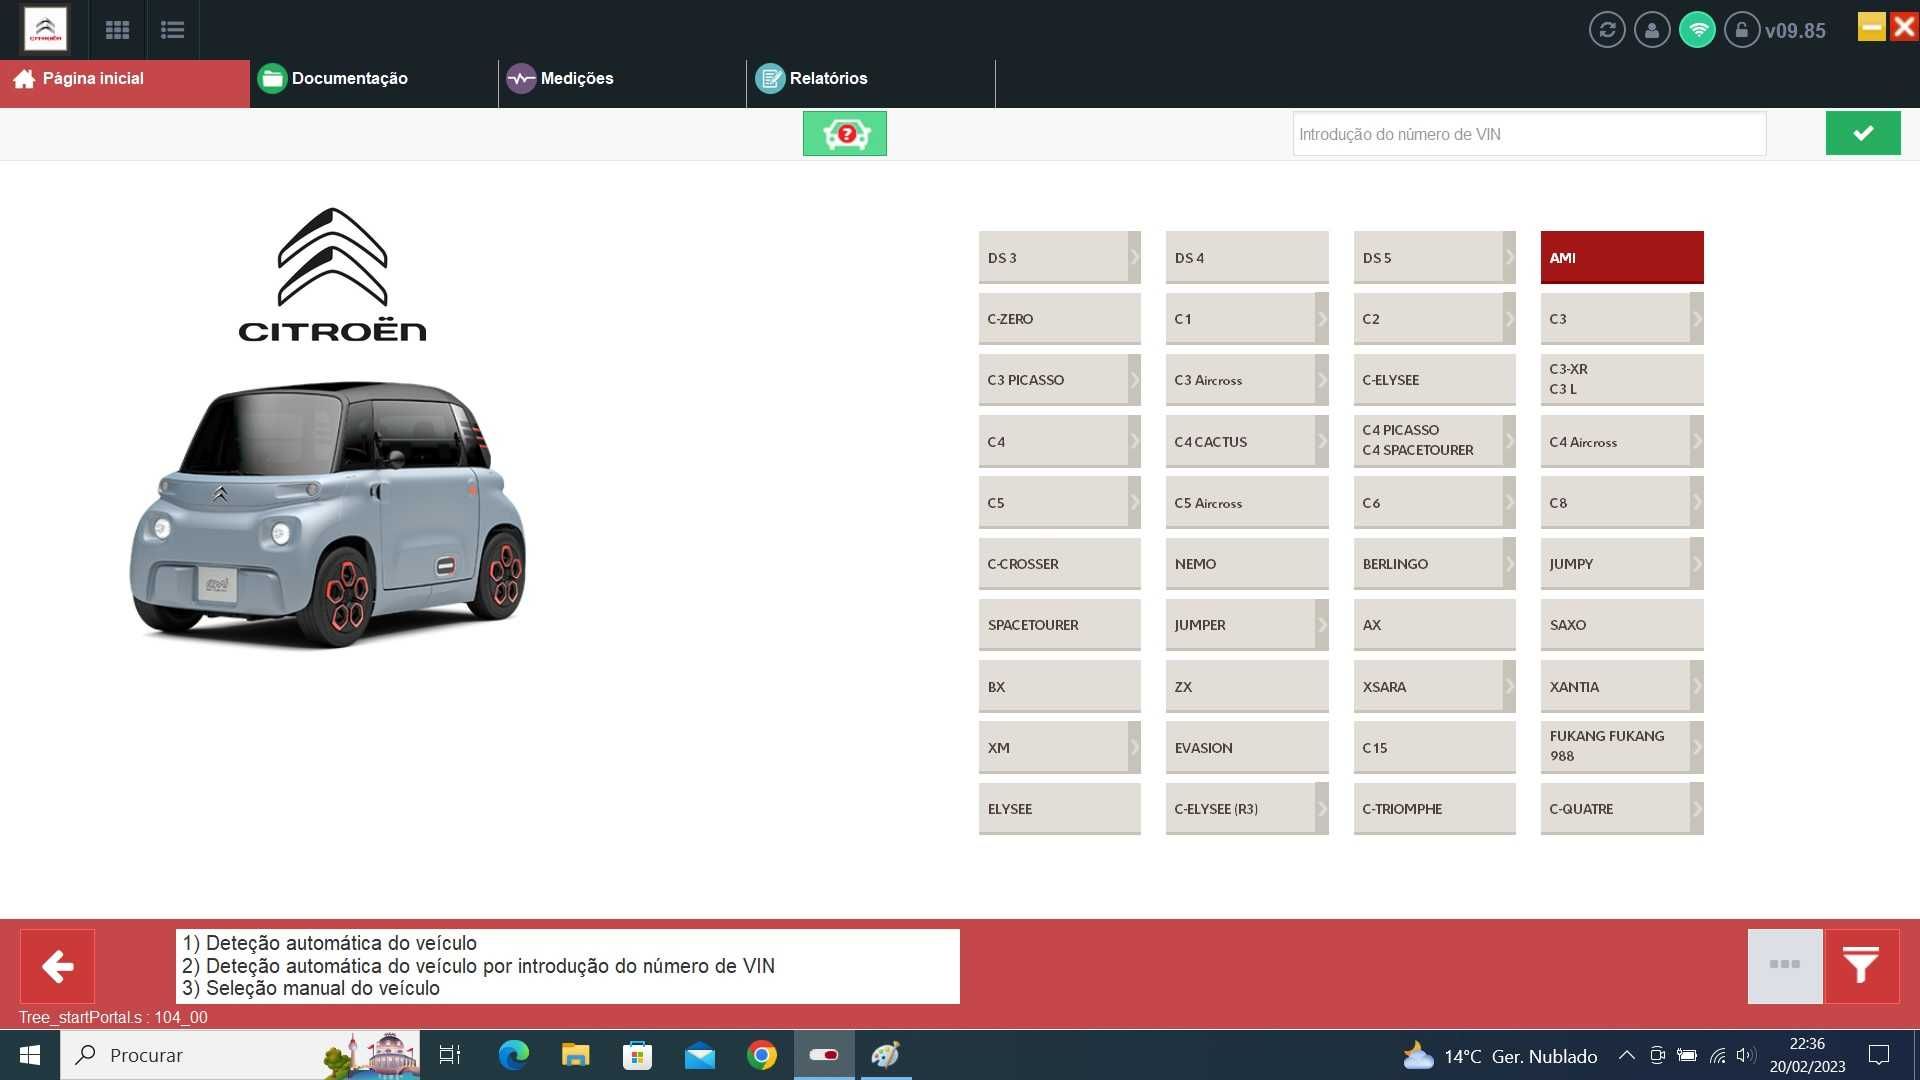Image resolution: width=1920 pixels, height=1080 pixels.
Task: Open Mail app from taskbar
Action: [x=700, y=1055]
